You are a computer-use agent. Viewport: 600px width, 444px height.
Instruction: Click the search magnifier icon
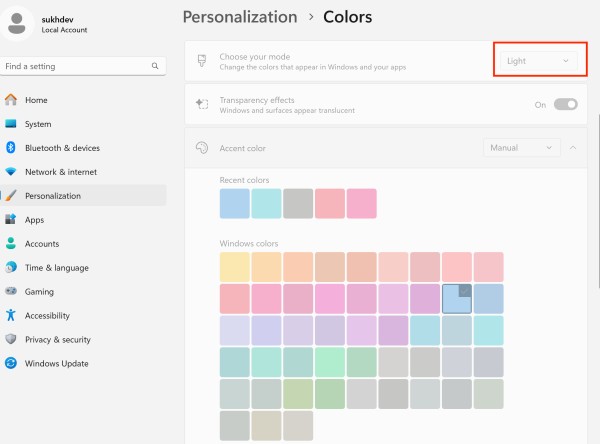point(155,66)
